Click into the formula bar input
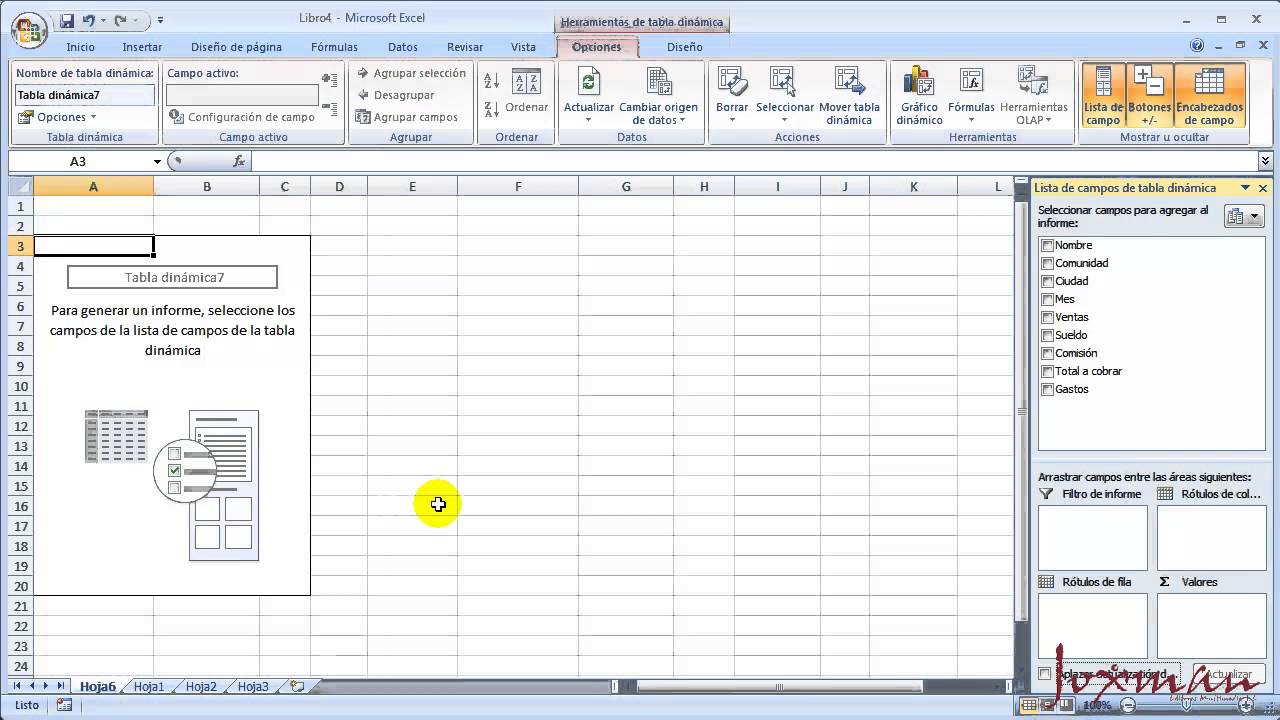This screenshot has height=720, width=1280. [x=754, y=161]
